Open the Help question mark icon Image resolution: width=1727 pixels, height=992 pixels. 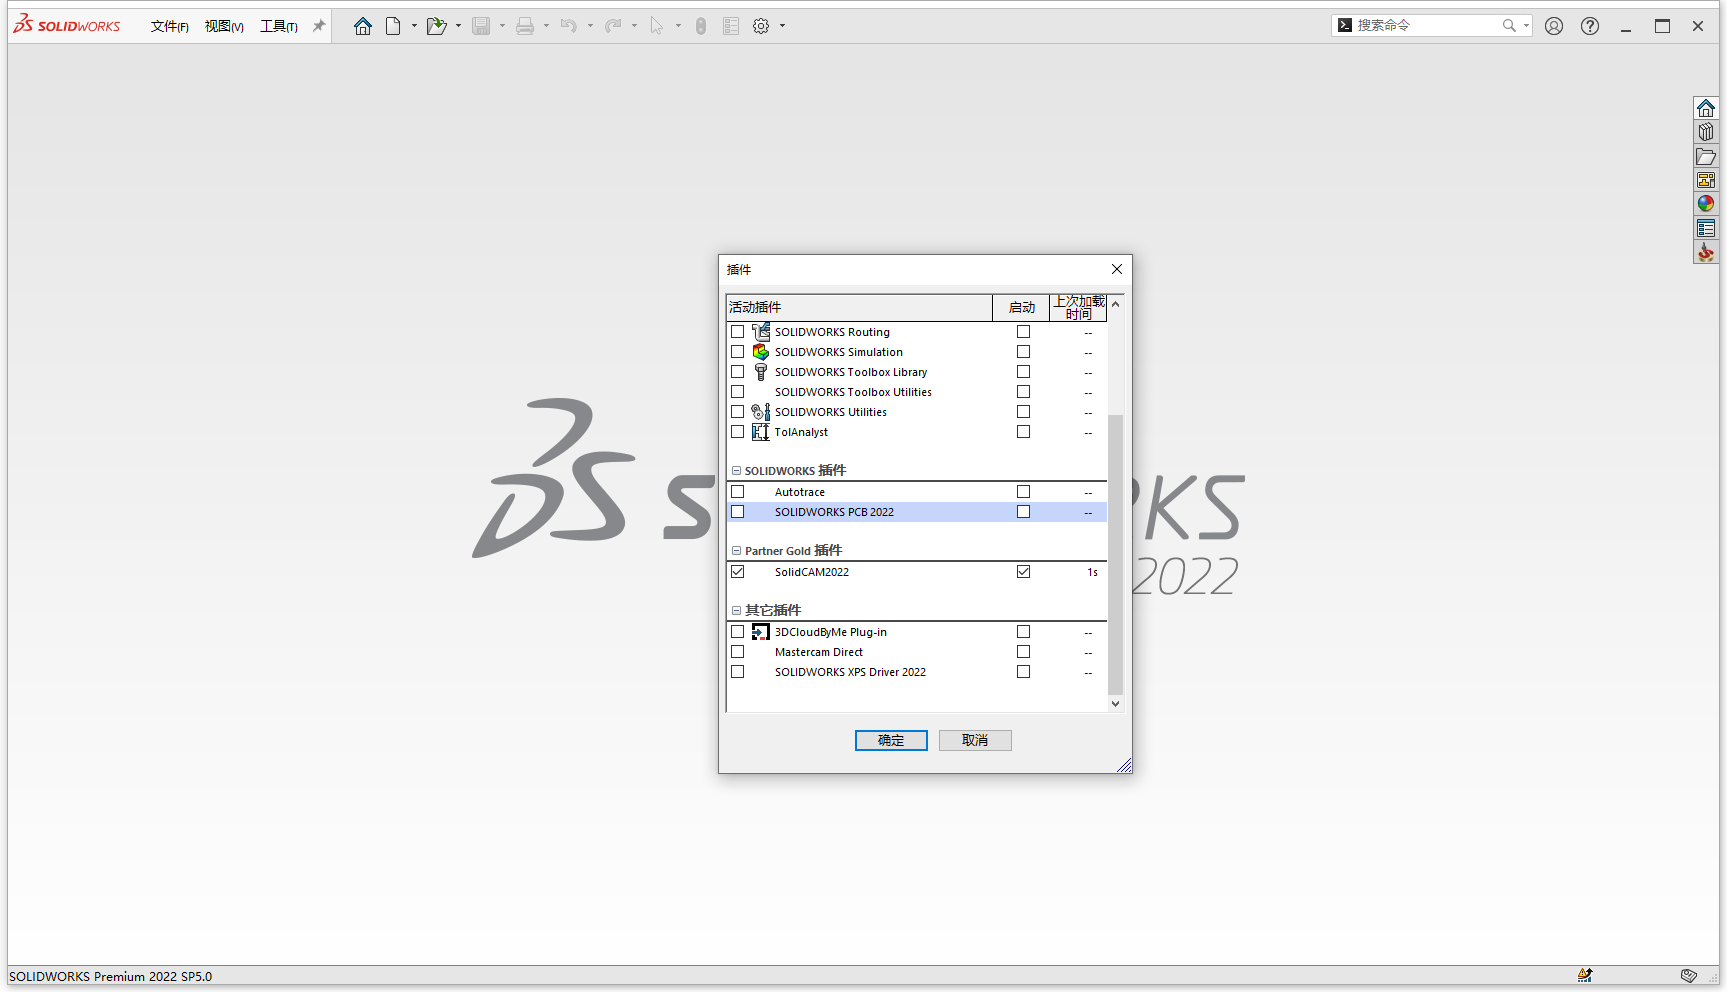(x=1590, y=26)
